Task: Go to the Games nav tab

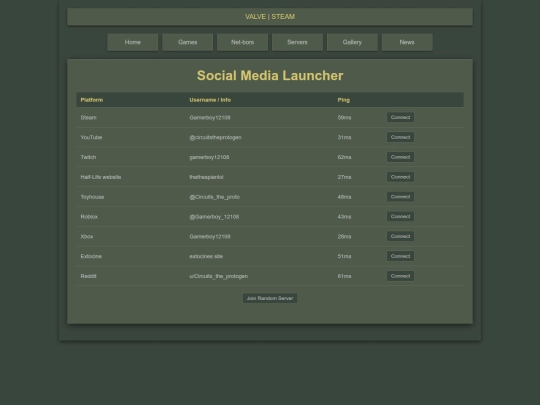Action: click(188, 42)
